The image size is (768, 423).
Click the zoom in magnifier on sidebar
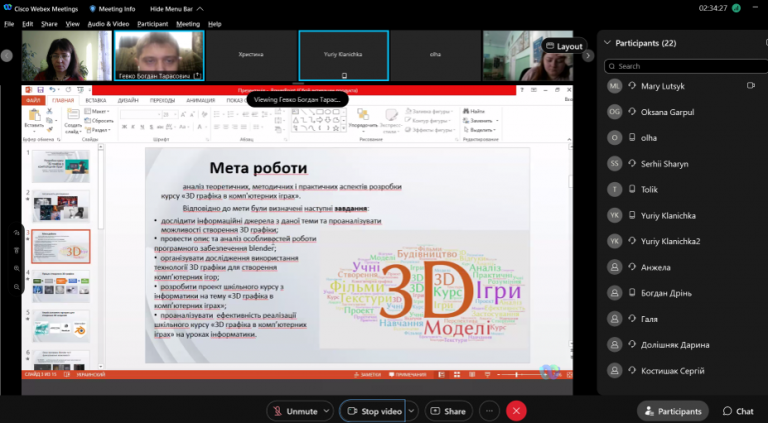coord(17,269)
